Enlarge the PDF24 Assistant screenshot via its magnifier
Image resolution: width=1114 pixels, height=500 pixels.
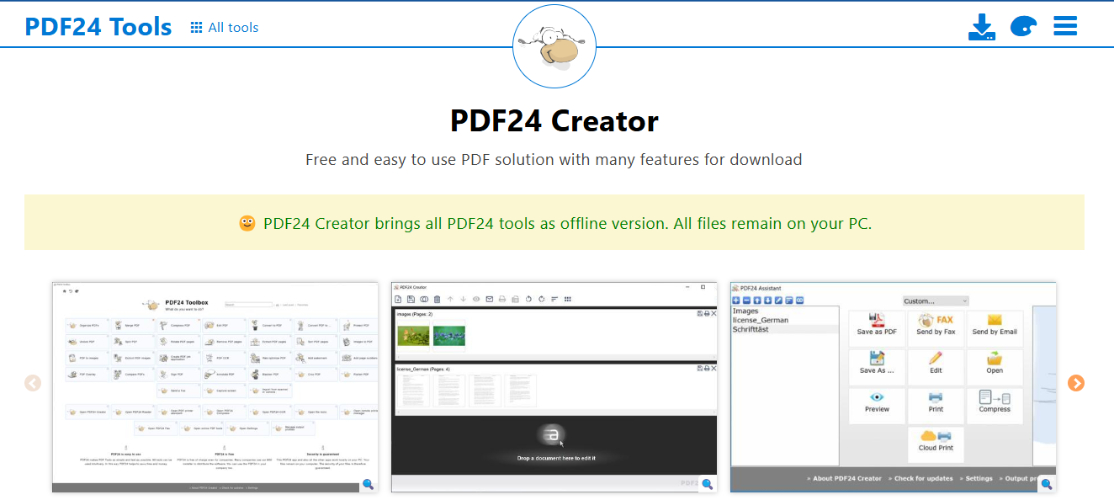1046,484
